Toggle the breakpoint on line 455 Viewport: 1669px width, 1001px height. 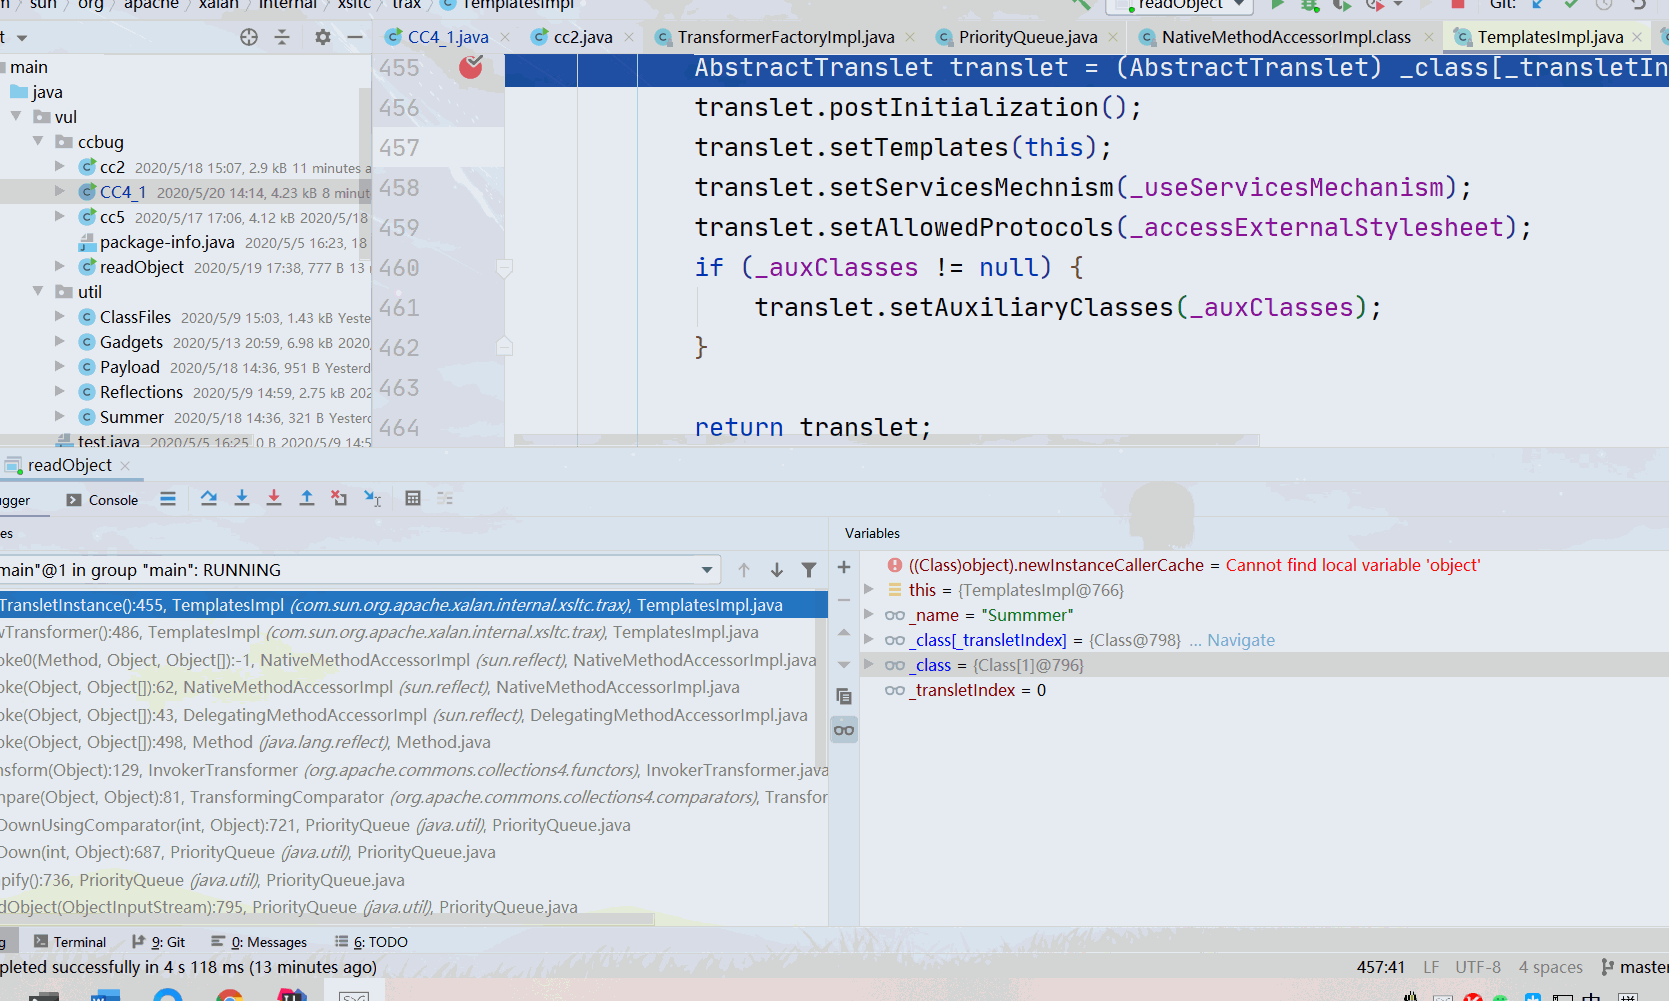(x=471, y=67)
